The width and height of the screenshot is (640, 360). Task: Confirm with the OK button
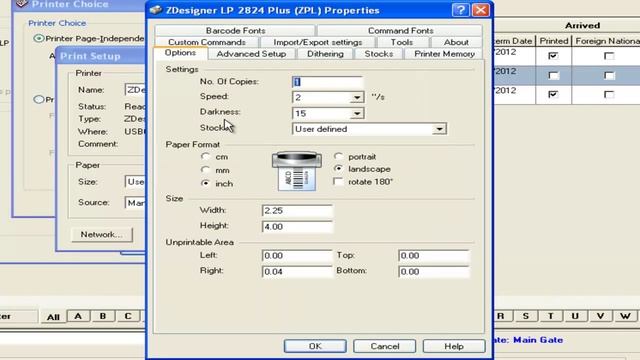click(x=315, y=346)
